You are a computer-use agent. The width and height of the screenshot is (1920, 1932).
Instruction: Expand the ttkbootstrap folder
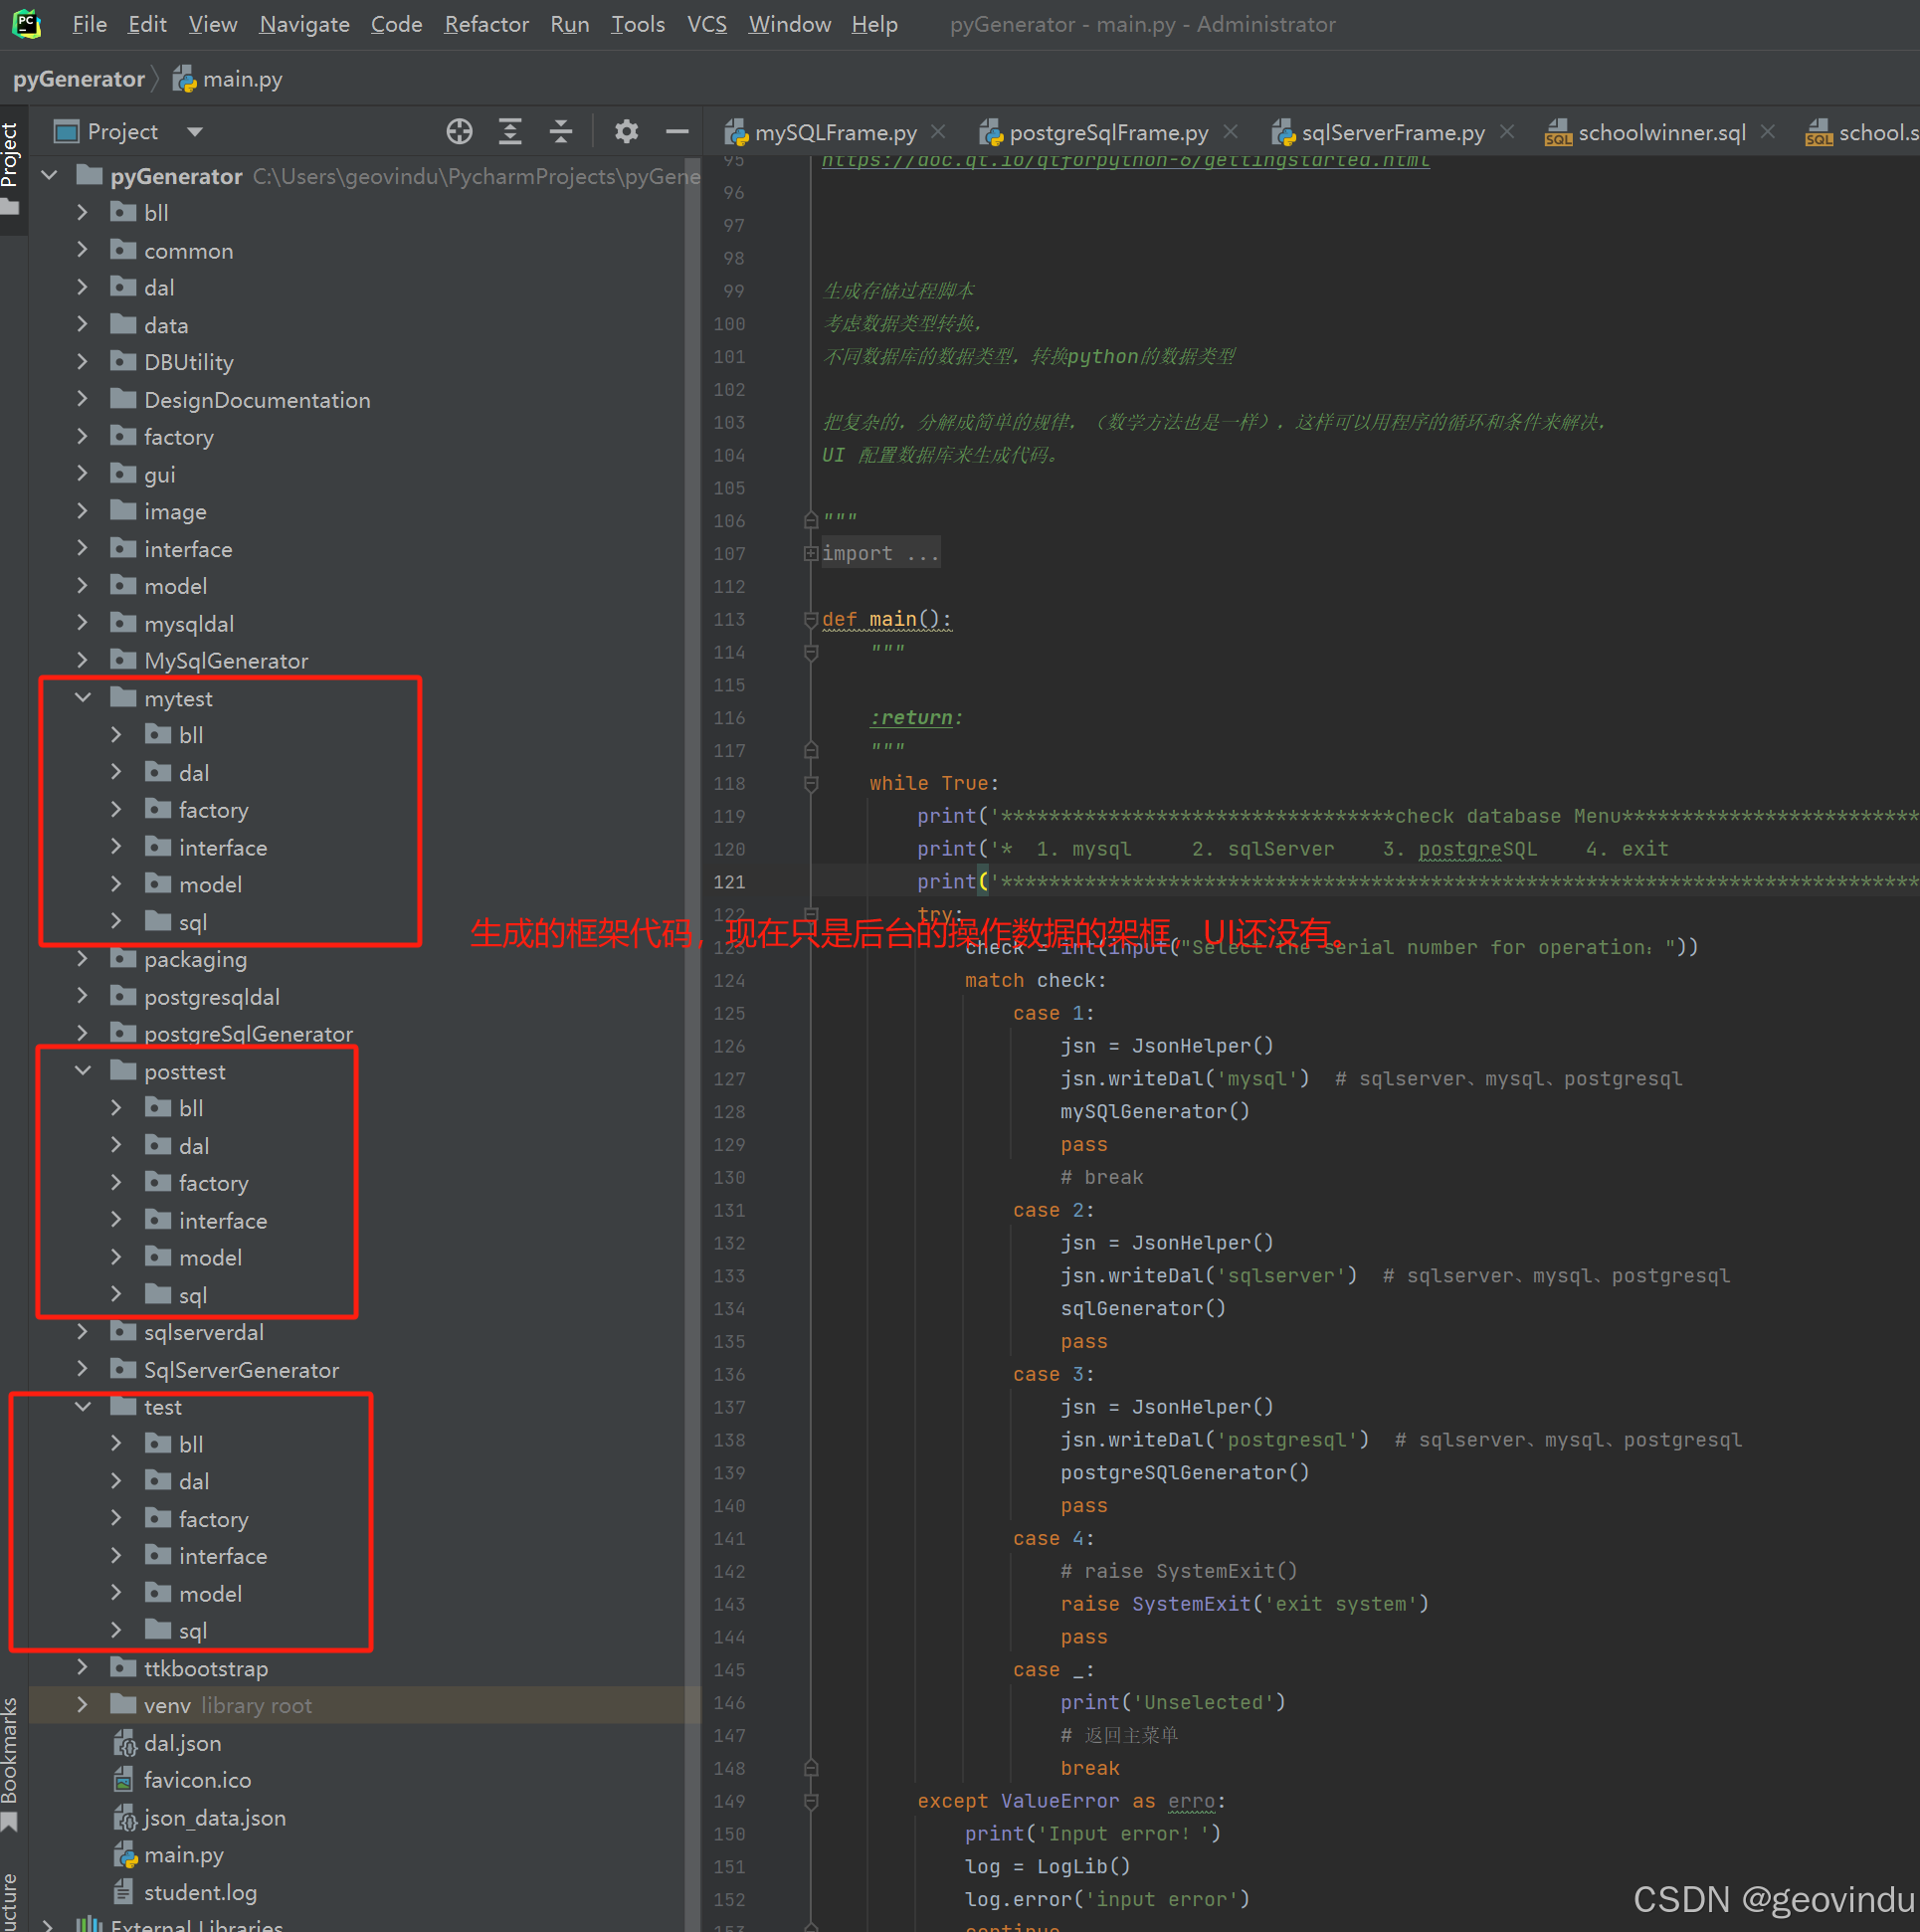tap(83, 1667)
